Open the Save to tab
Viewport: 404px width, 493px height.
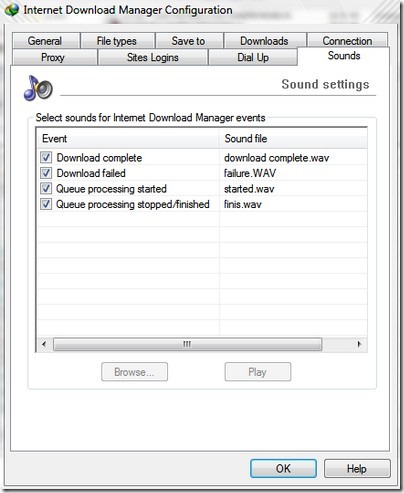[189, 41]
